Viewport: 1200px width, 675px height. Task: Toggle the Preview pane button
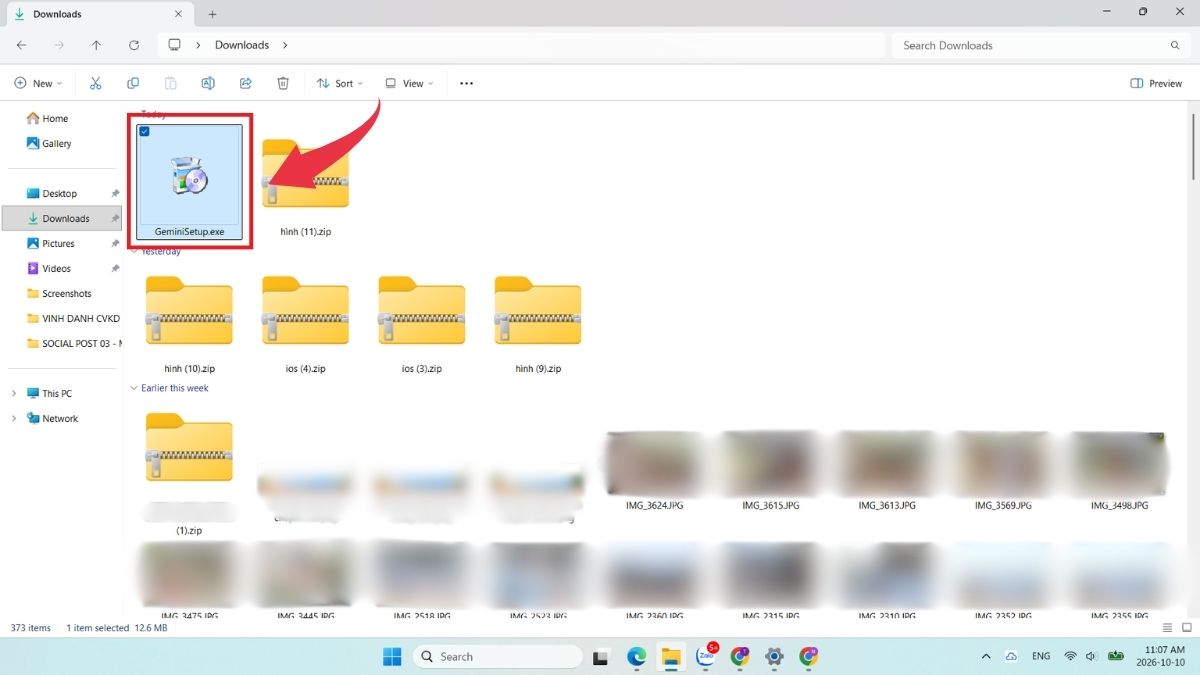click(1156, 83)
